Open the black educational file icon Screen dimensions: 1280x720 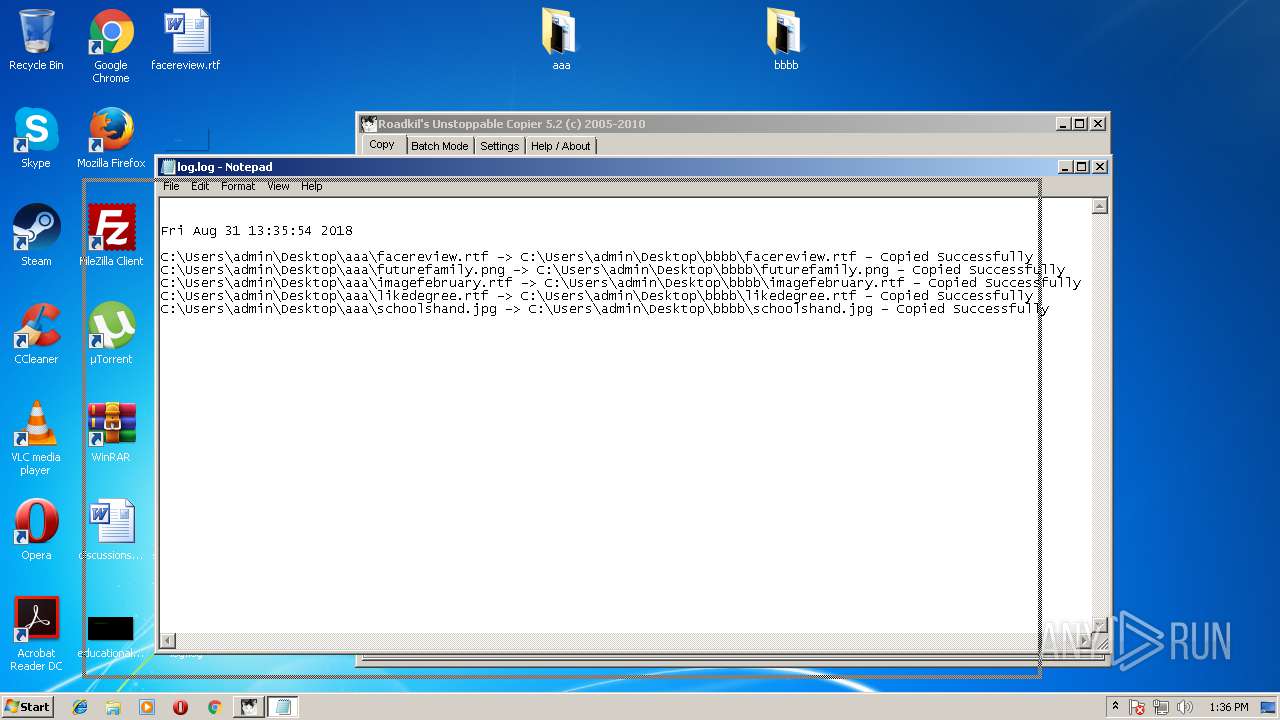point(111,635)
